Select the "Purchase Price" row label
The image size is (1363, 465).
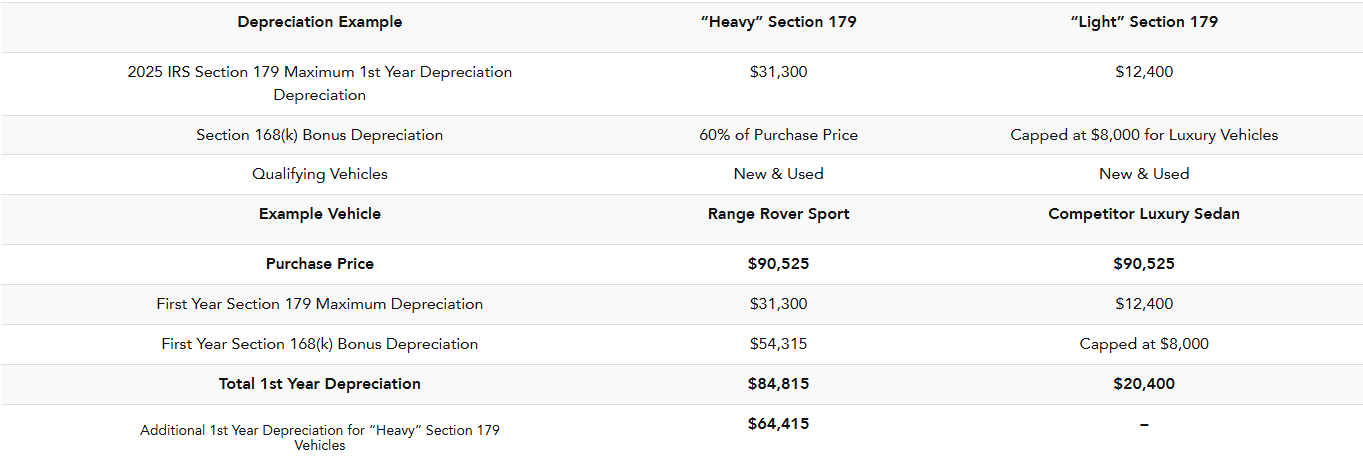click(x=319, y=264)
